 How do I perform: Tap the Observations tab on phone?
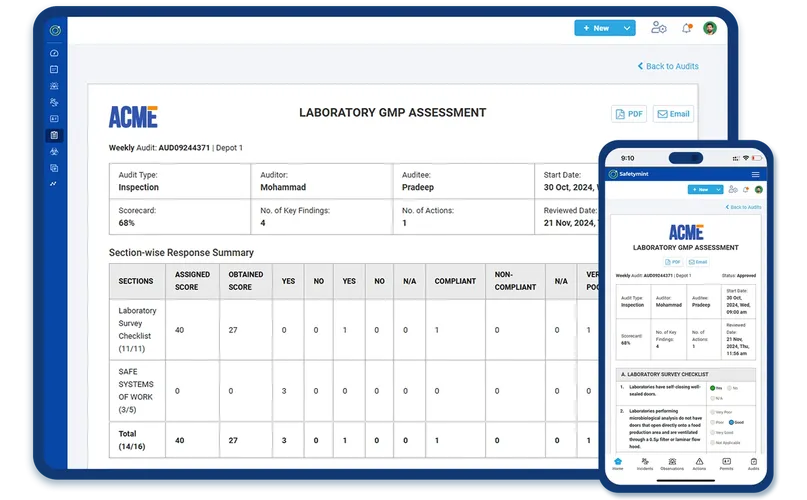pos(672,464)
